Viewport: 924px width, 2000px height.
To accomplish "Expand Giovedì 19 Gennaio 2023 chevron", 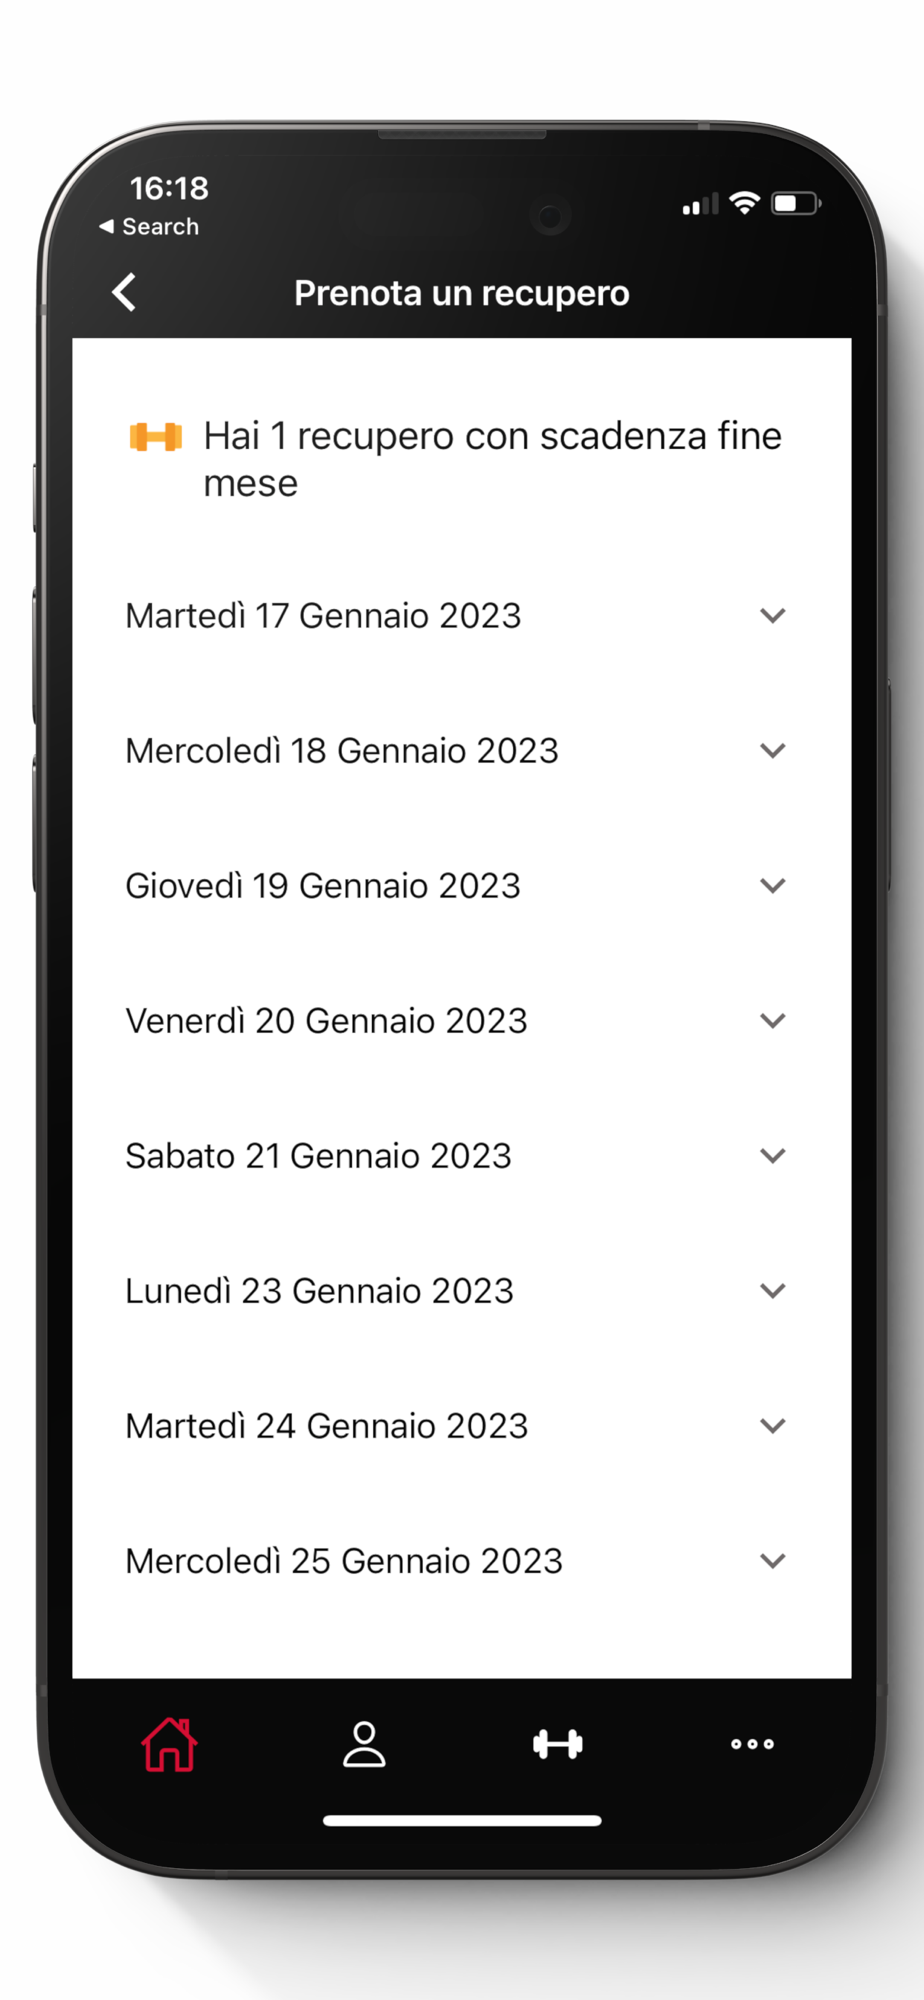I will (772, 885).
